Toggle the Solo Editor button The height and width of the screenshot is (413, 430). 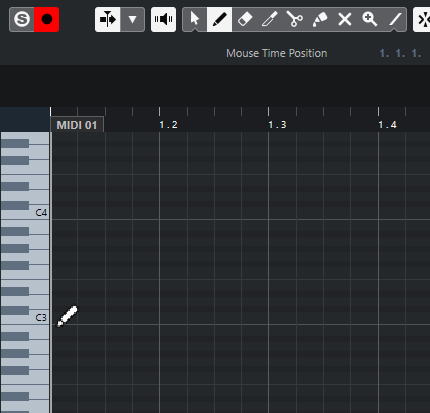[22, 20]
